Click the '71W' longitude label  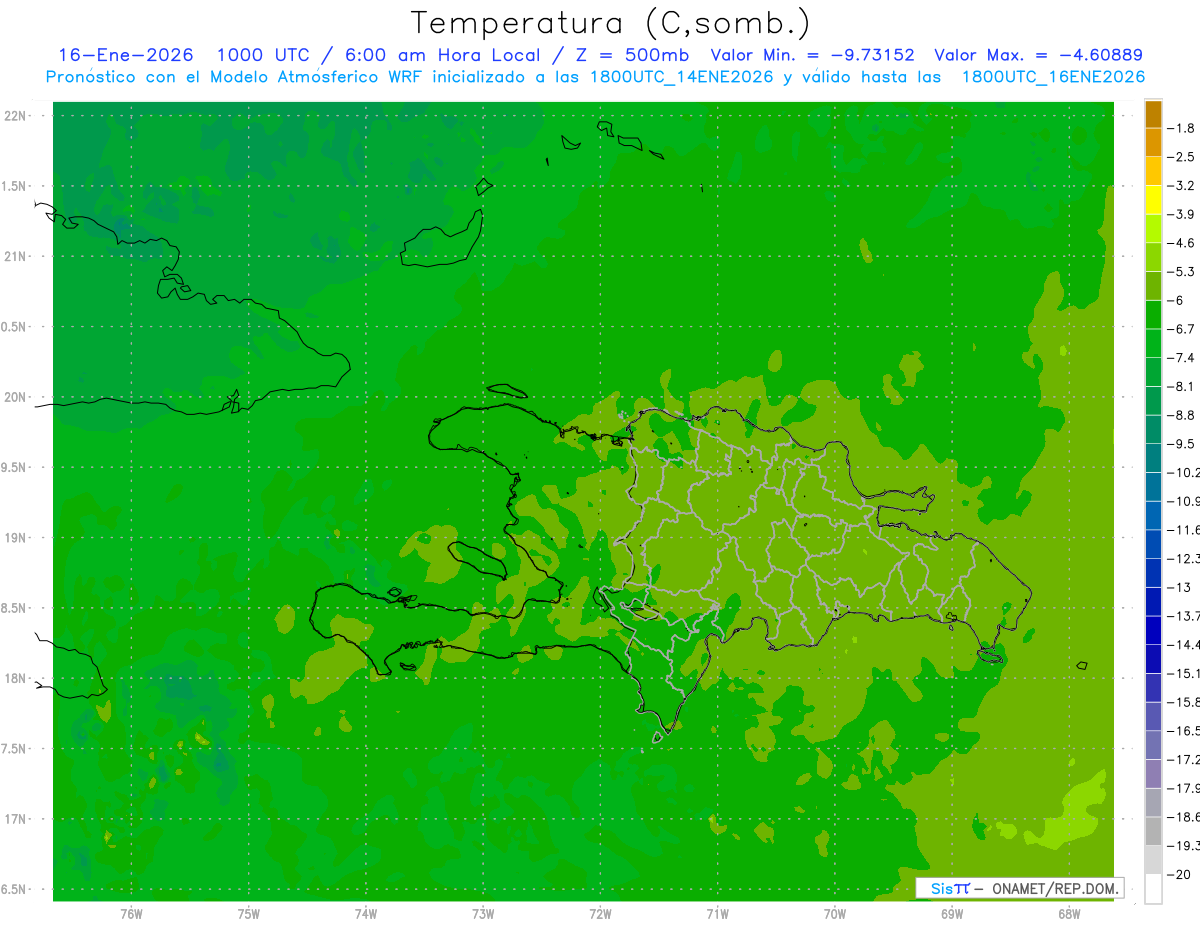717,914
